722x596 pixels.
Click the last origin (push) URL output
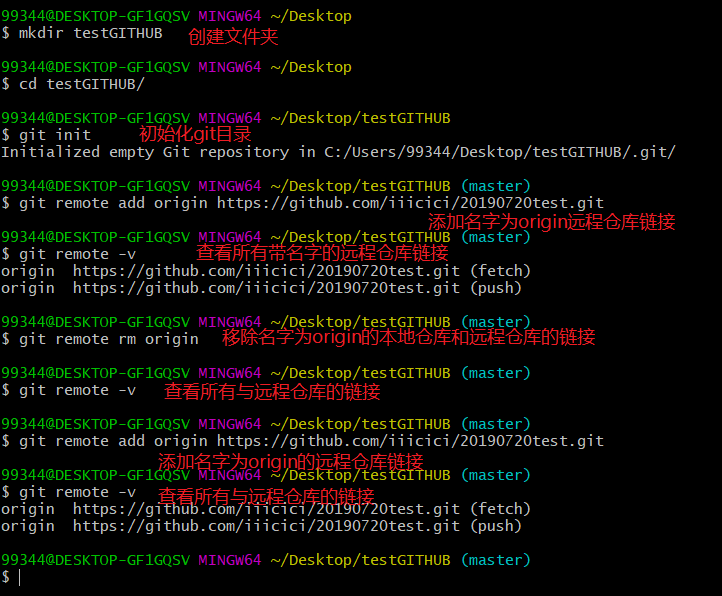[265, 526]
